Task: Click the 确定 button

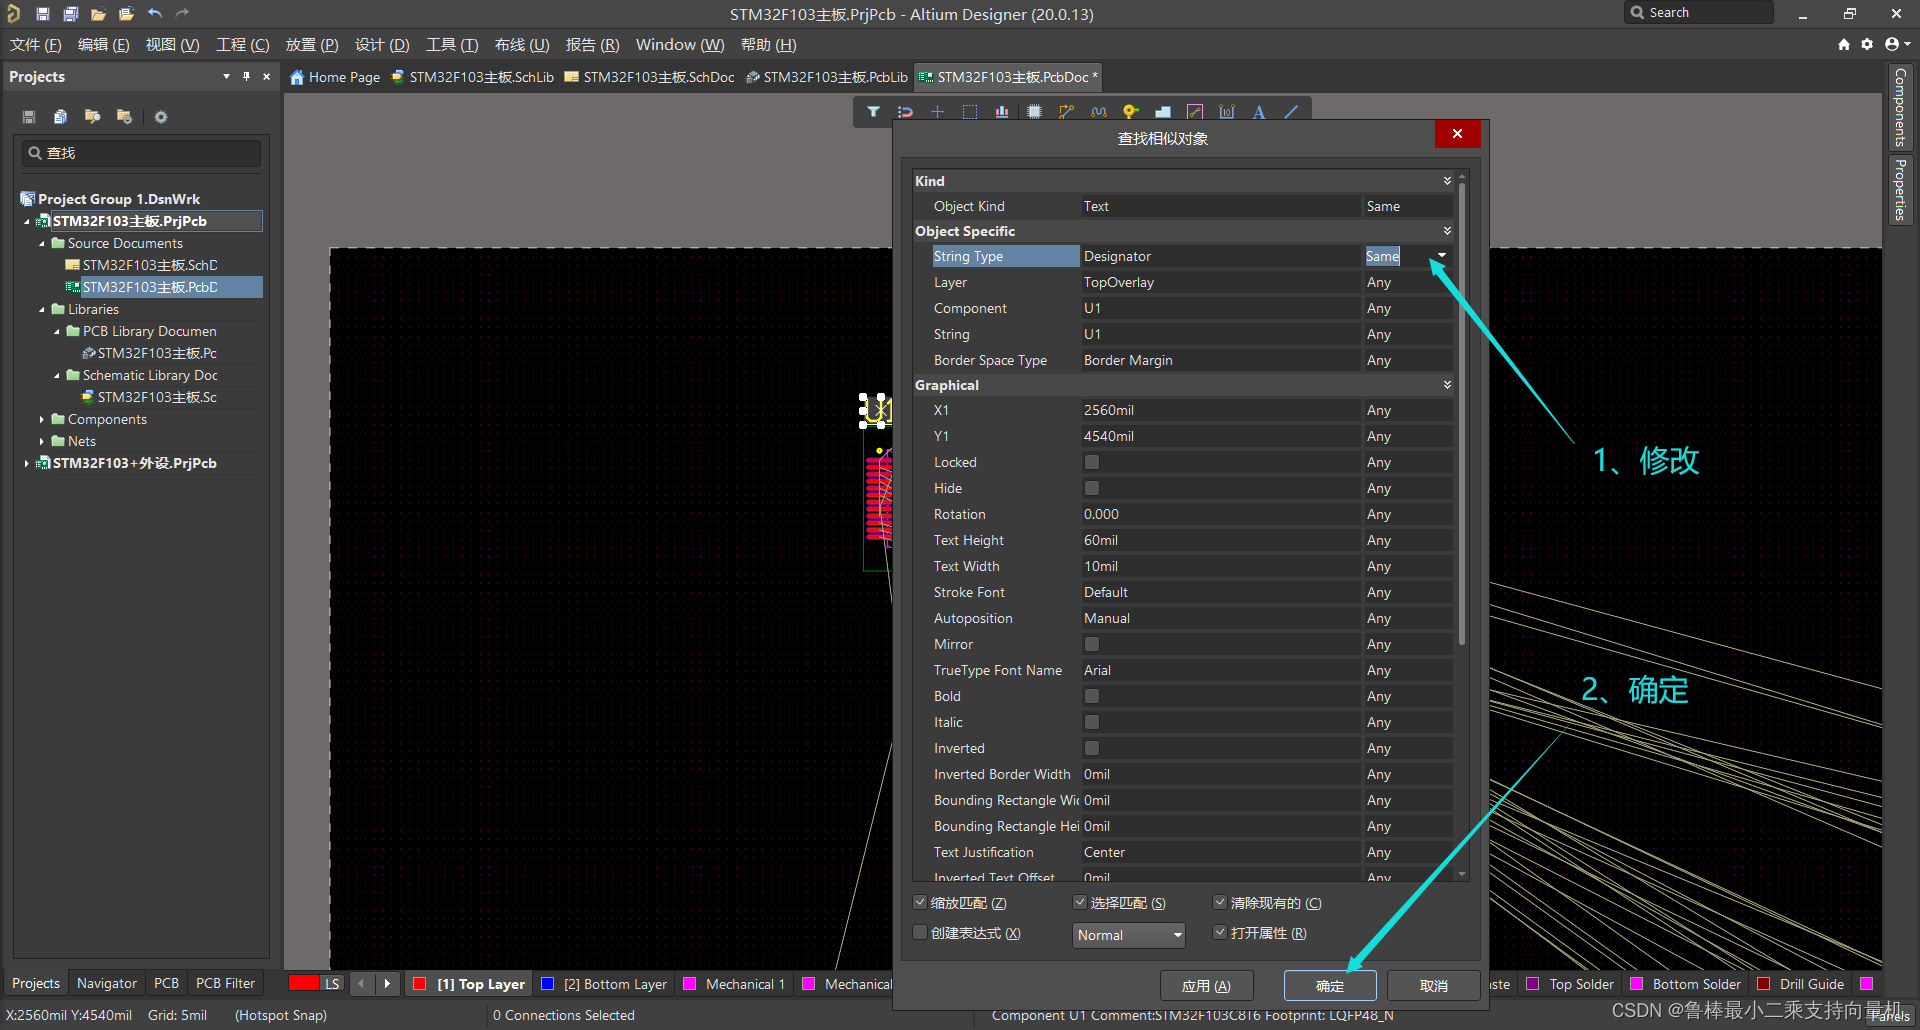Action: tap(1330, 986)
